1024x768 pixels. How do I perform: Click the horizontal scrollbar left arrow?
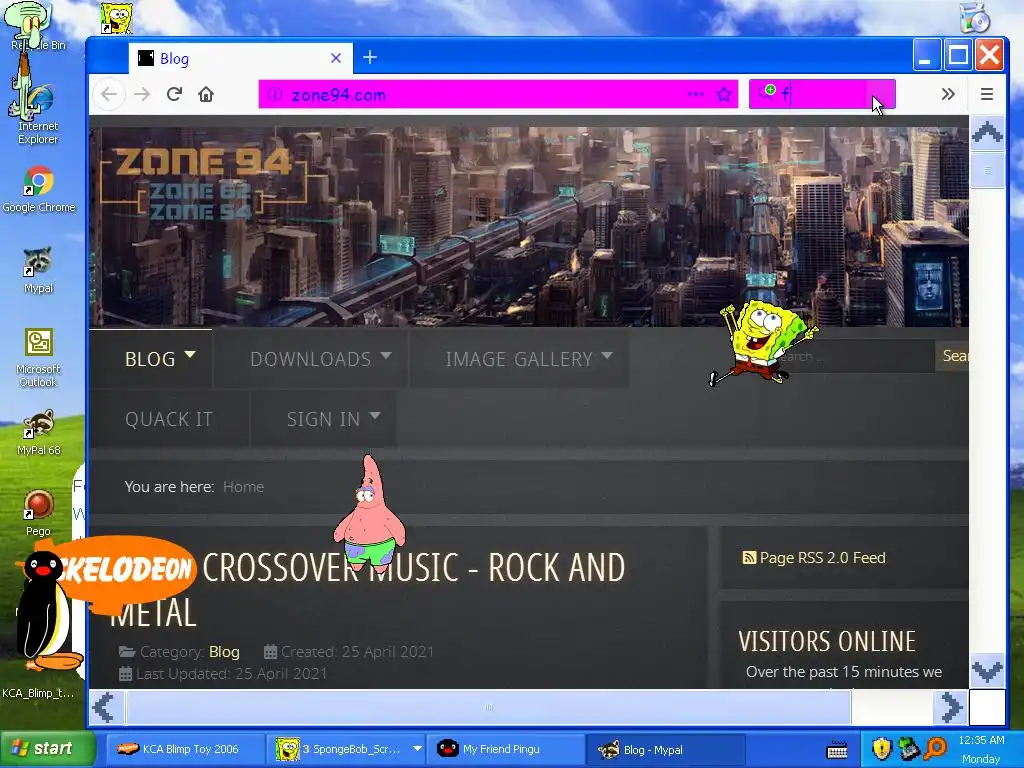[104, 707]
